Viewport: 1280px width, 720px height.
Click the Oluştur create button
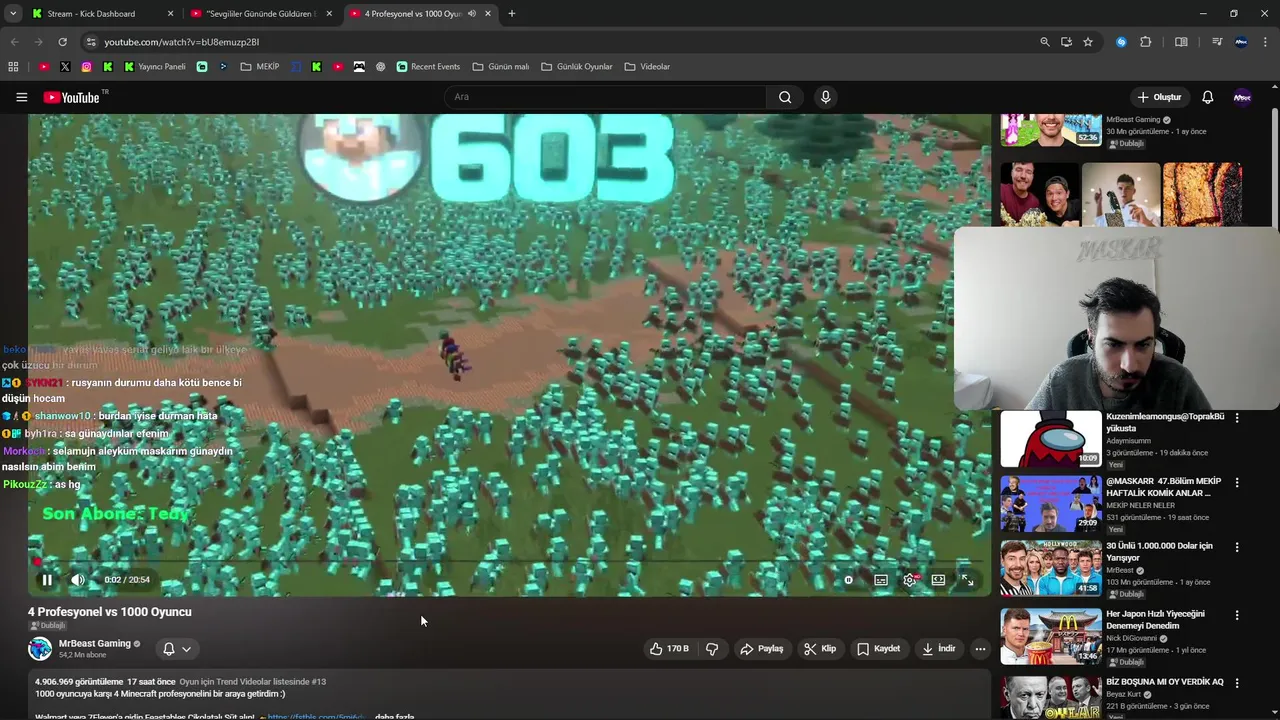(1160, 97)
